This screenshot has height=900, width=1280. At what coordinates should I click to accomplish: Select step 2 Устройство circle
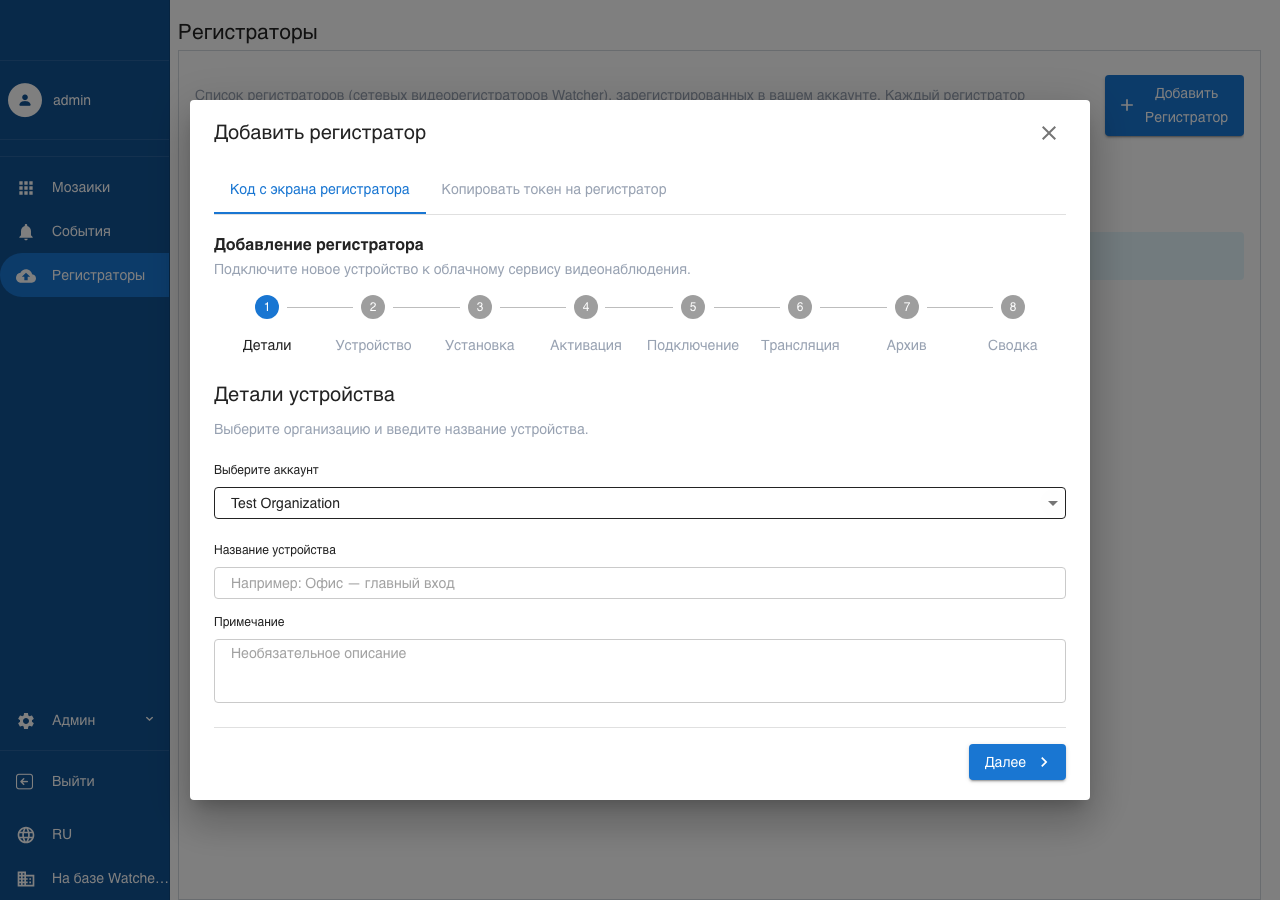tap(373, 307)
